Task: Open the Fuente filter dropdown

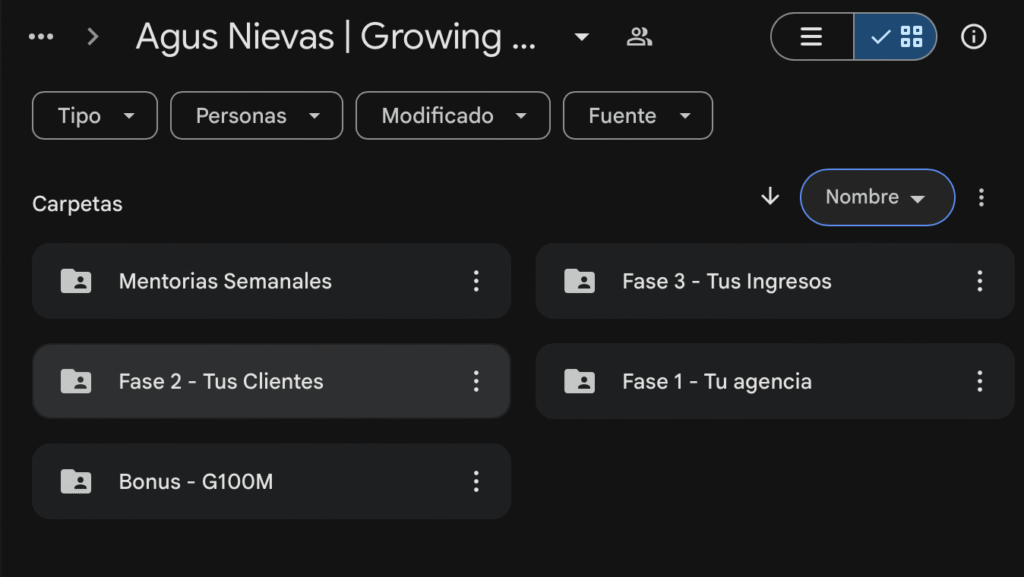Action: (x=638, y=116)
